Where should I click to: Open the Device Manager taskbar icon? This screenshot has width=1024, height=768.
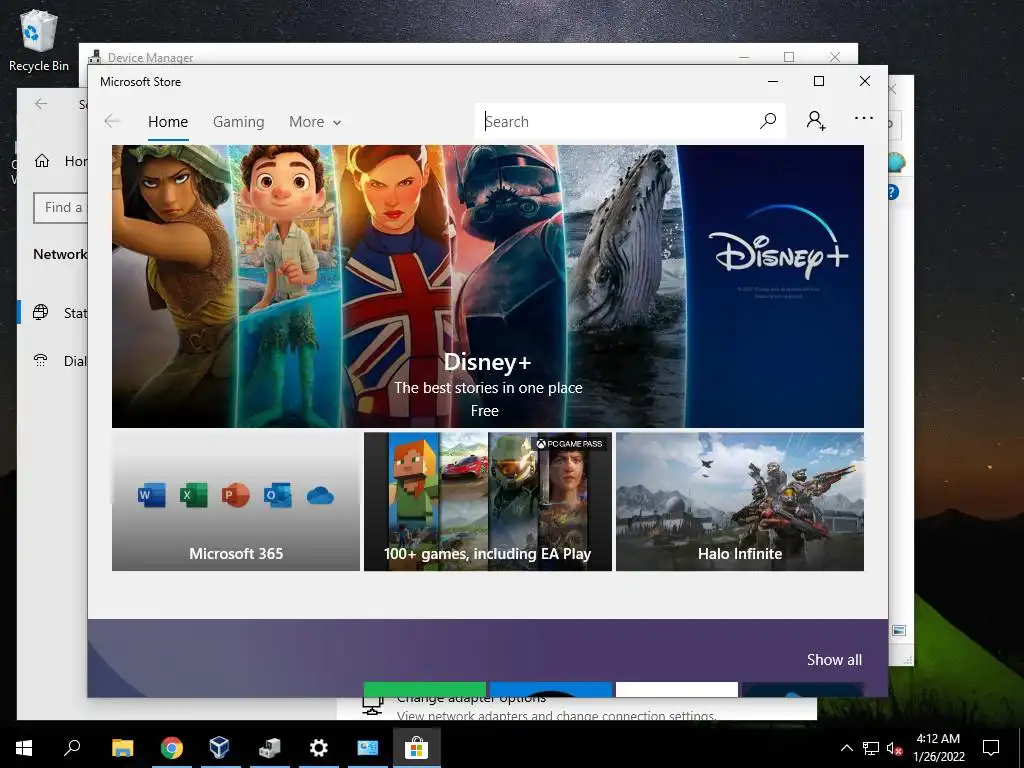269,748
